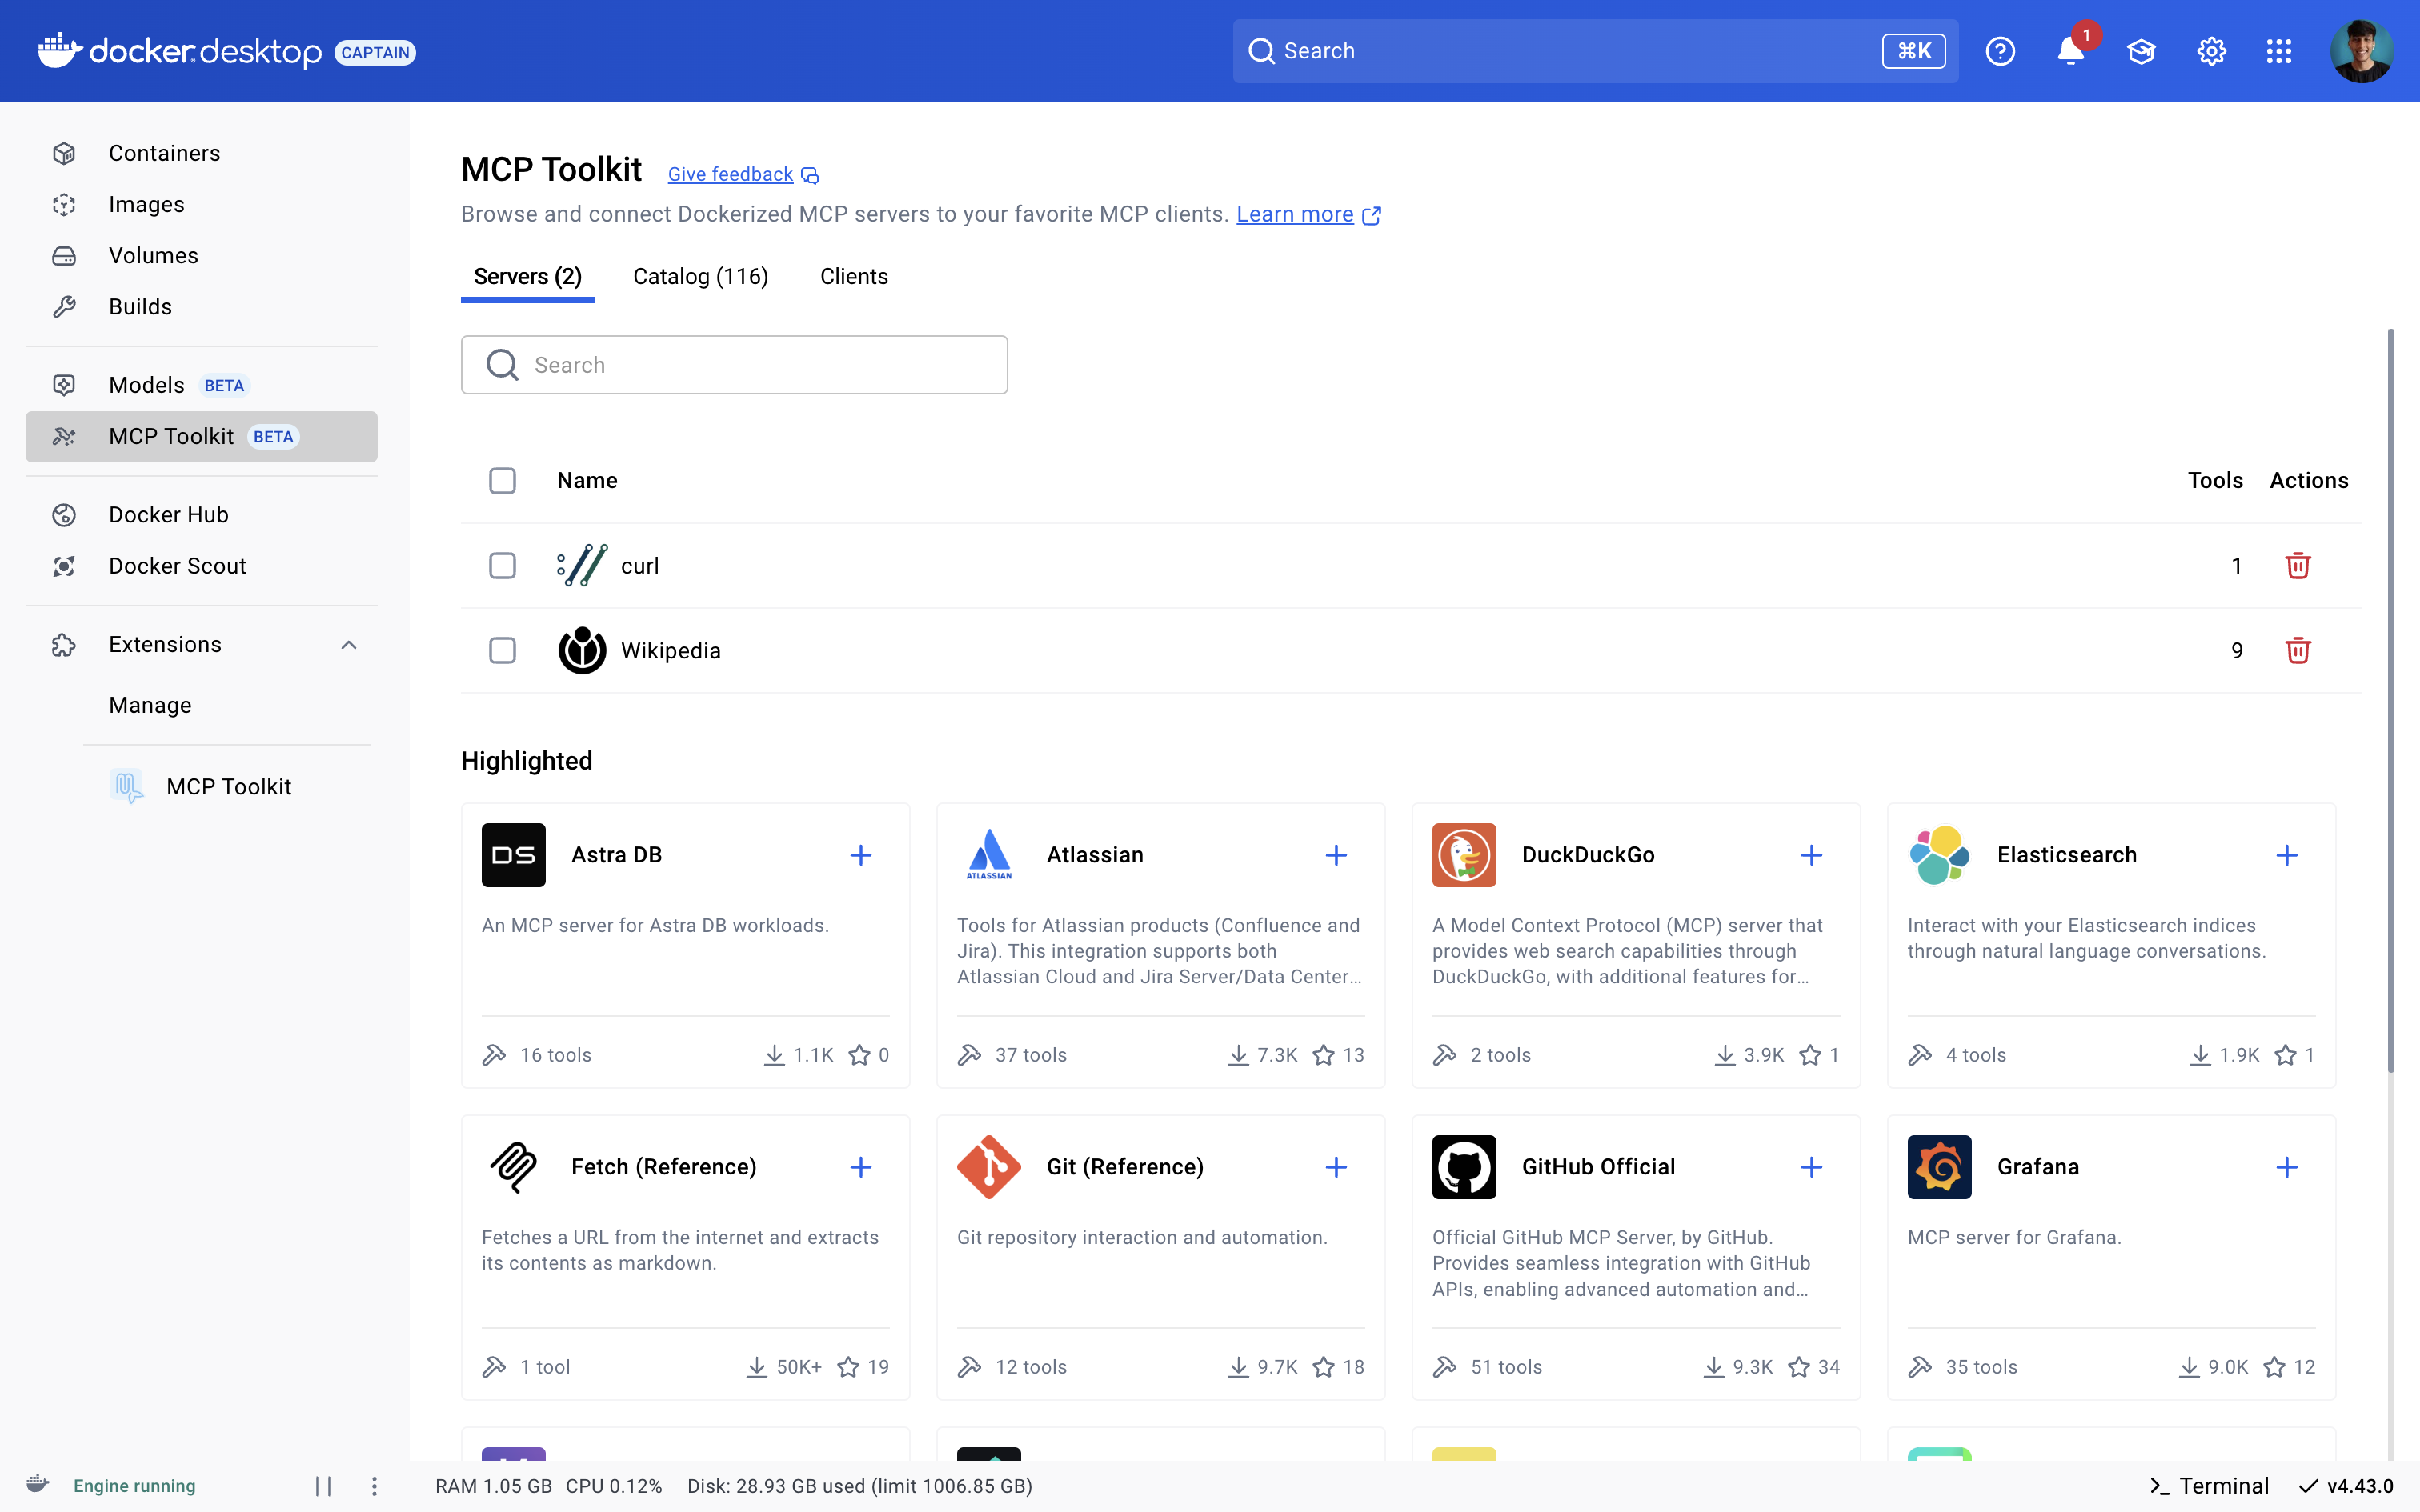Open engine options three-dot menu

tap(374, 1486)
